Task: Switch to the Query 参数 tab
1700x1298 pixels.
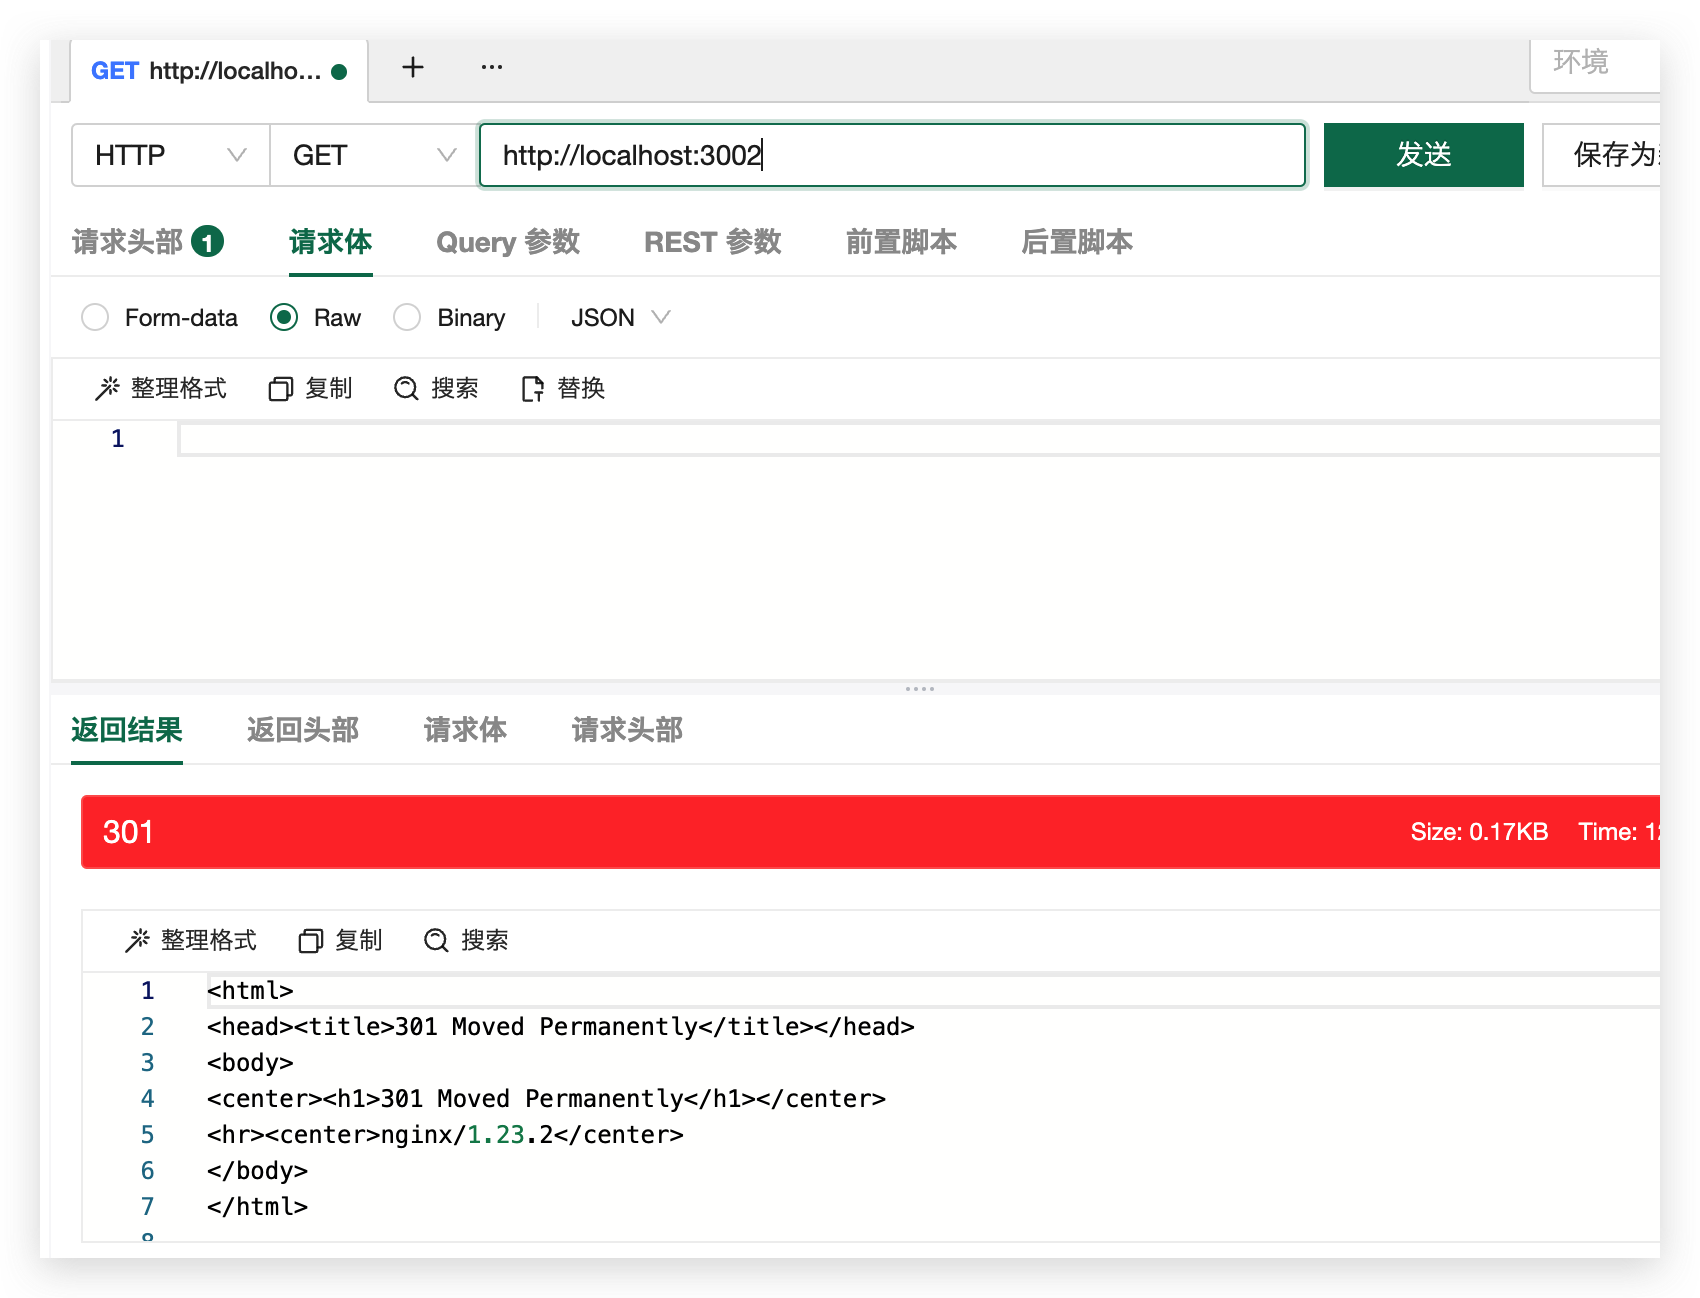Action: (508, 242)
